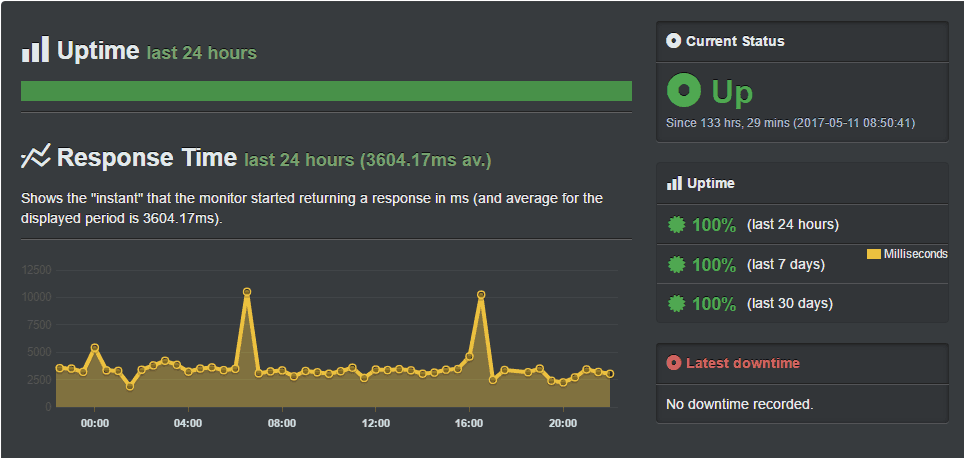
Task: Click the '12500' y-axis label
Action: coord(36,270)
